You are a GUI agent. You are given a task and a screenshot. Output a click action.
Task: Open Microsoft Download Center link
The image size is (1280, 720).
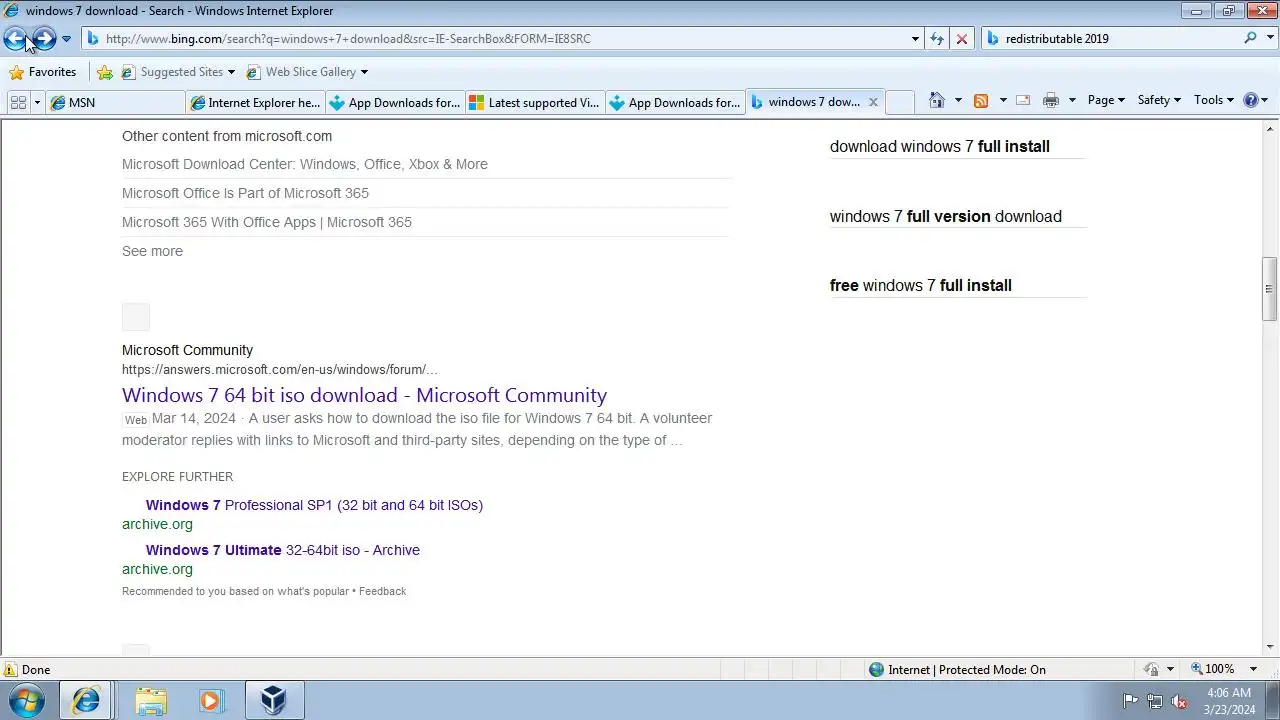[x=305, y=164]
